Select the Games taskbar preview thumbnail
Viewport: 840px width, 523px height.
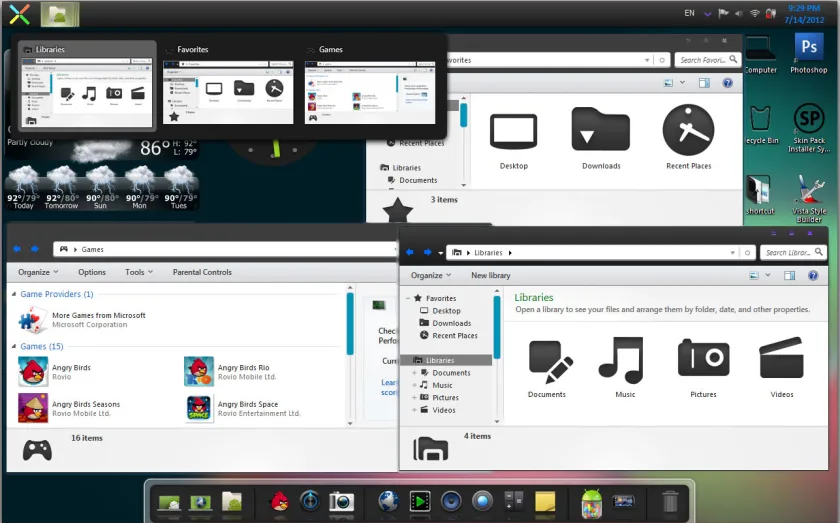click(370, 84)
